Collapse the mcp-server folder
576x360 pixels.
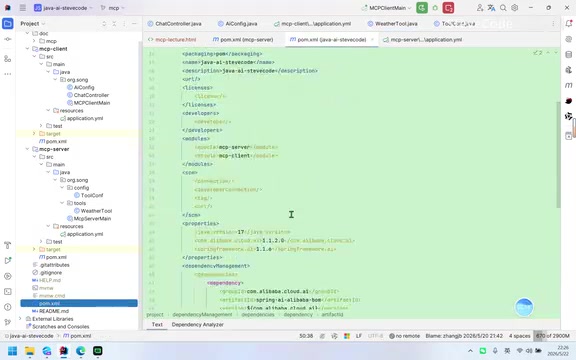tap(27, 149)
